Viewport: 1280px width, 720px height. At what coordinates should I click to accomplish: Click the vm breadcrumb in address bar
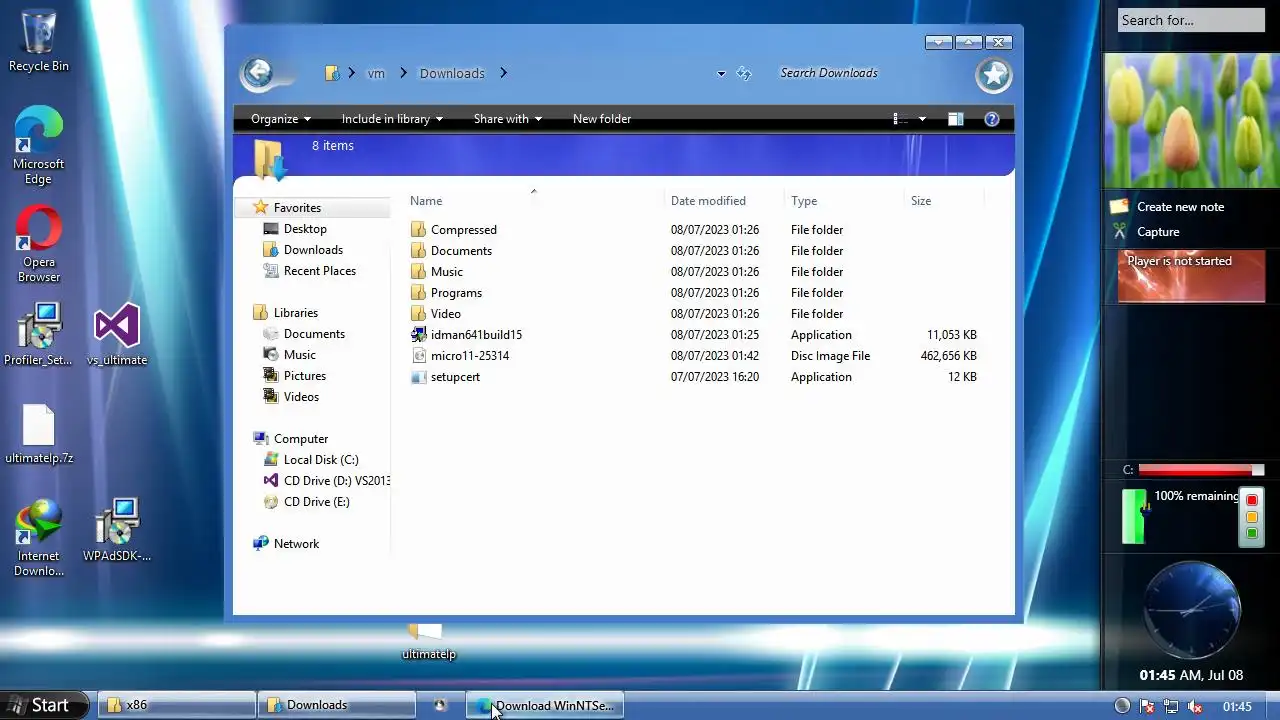[x=376, y=73]
